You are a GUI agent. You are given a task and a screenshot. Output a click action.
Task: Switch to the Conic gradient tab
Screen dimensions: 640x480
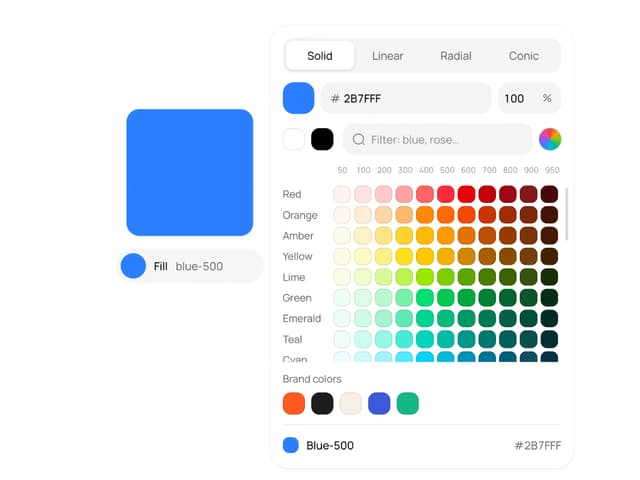tap(524, 56)
